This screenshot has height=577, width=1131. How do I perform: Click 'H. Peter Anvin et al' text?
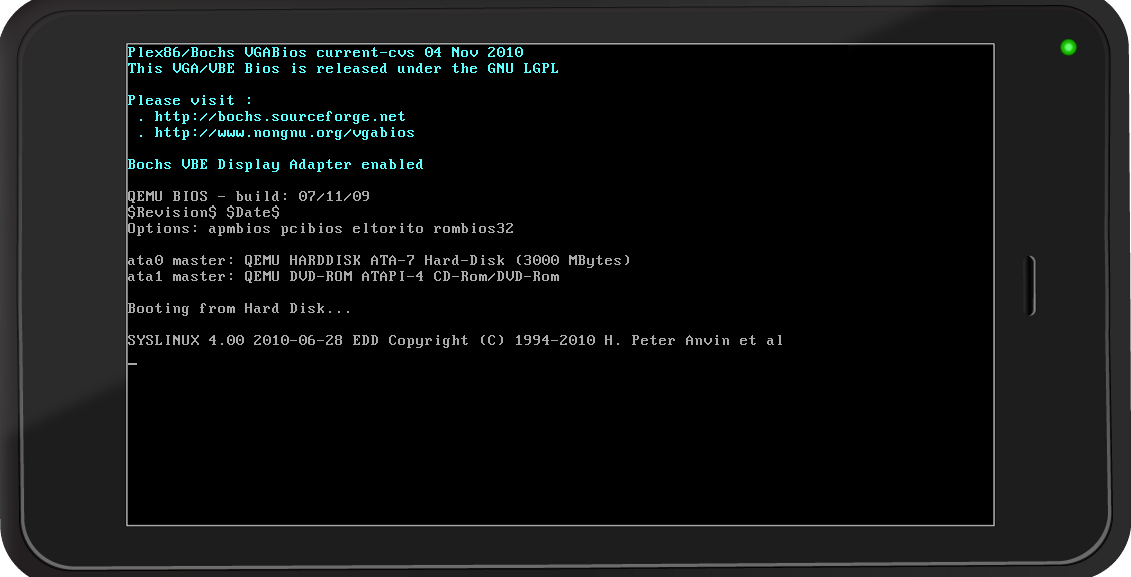click(694, 340)
